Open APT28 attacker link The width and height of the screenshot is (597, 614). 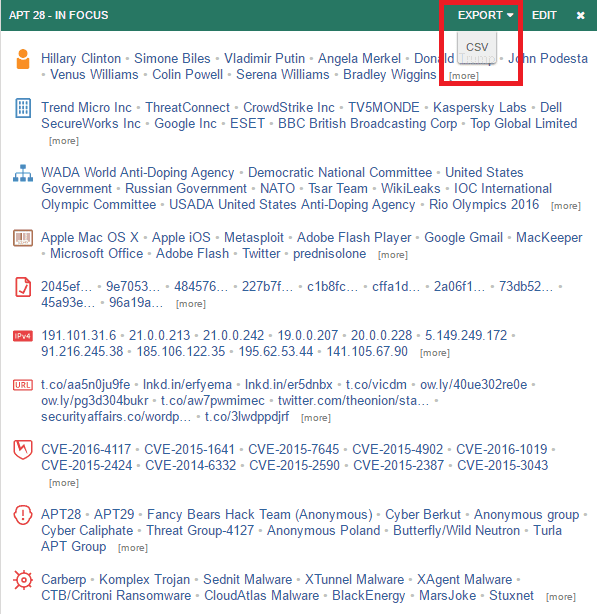click(x=61, y=514)
